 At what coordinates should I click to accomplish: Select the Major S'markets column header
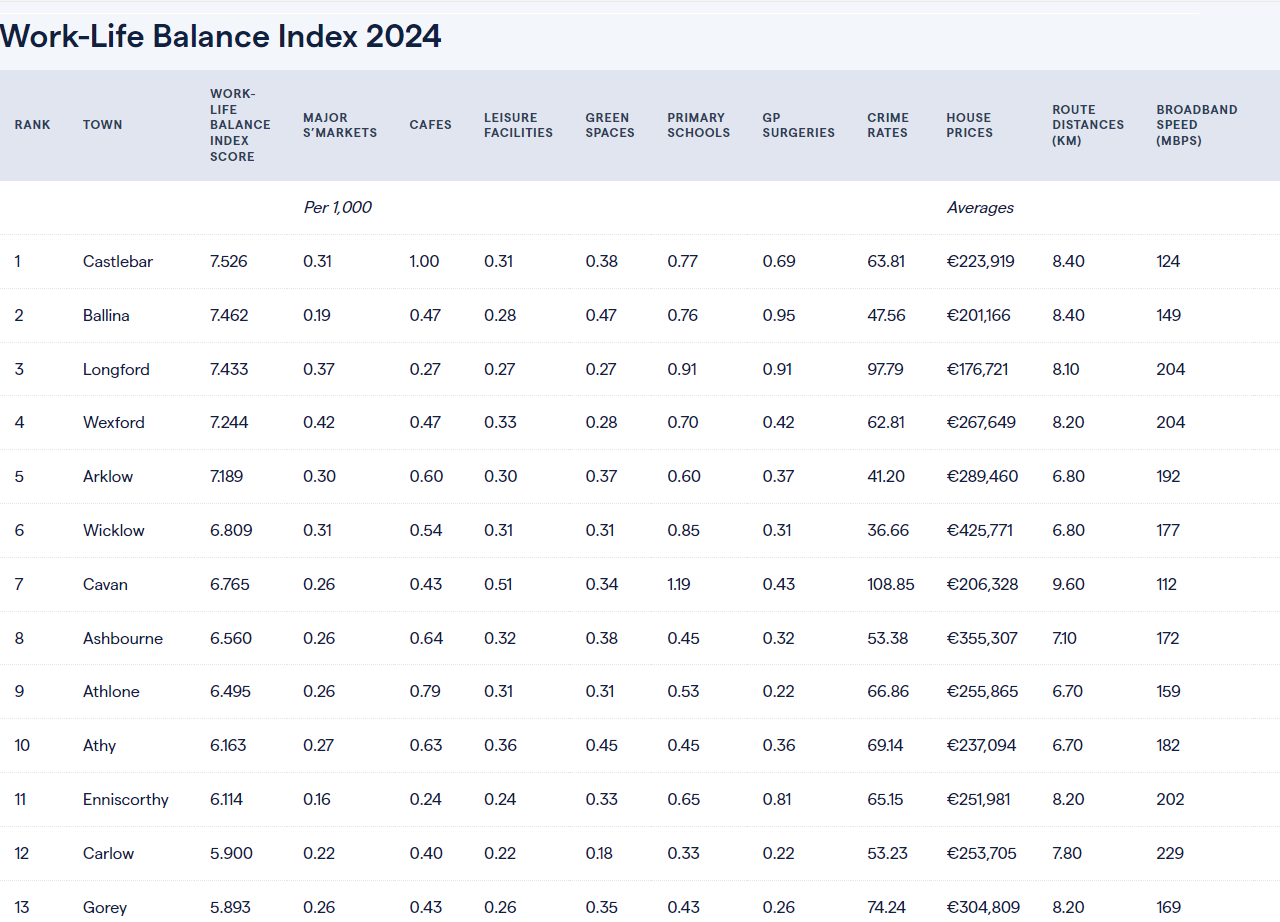click(340, 125)
